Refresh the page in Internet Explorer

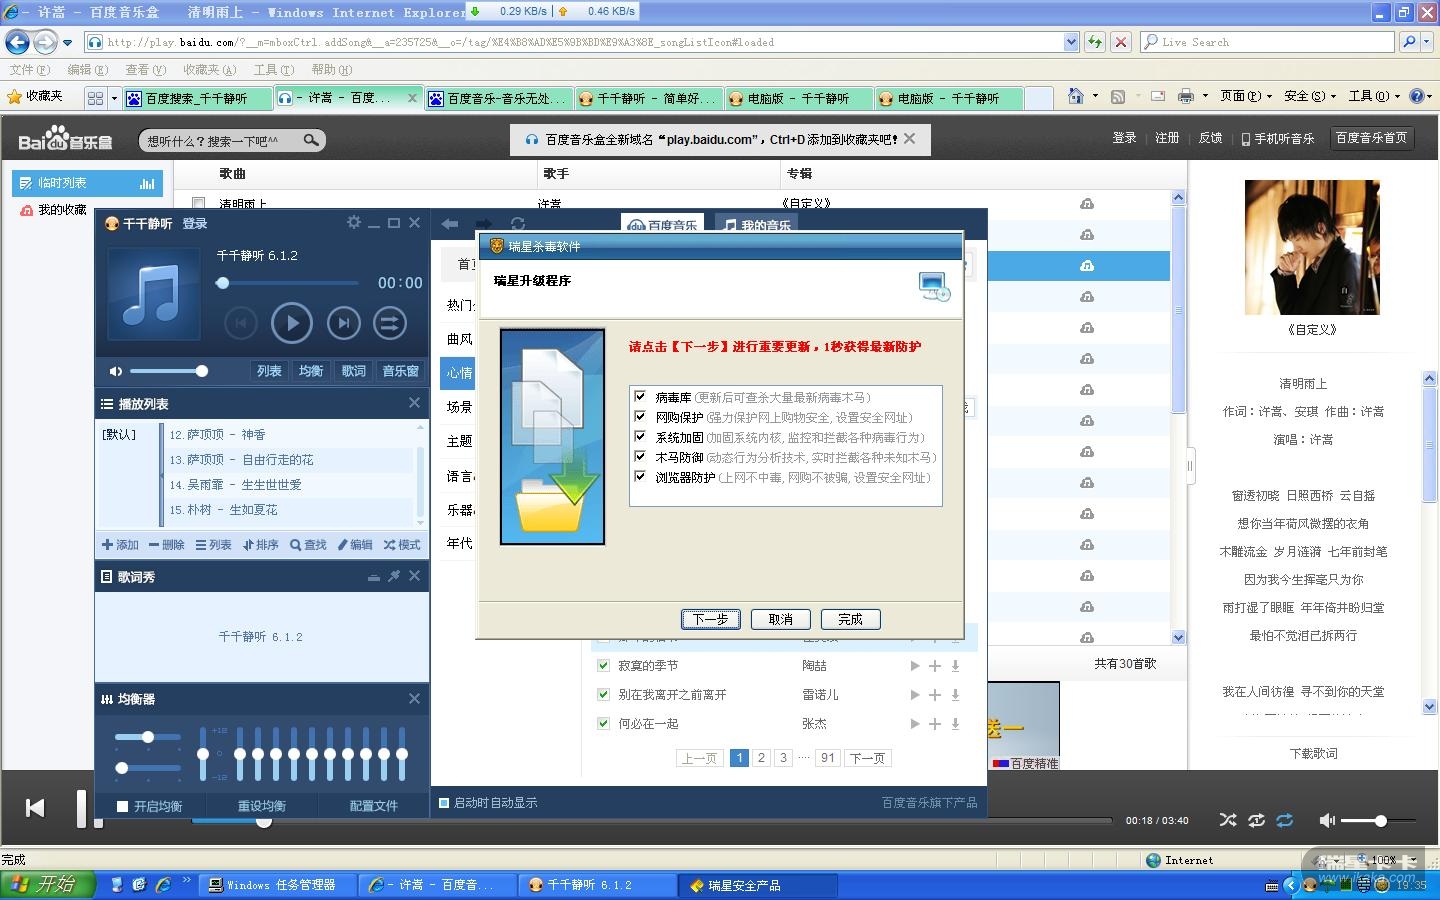(x=1095, y=42)
